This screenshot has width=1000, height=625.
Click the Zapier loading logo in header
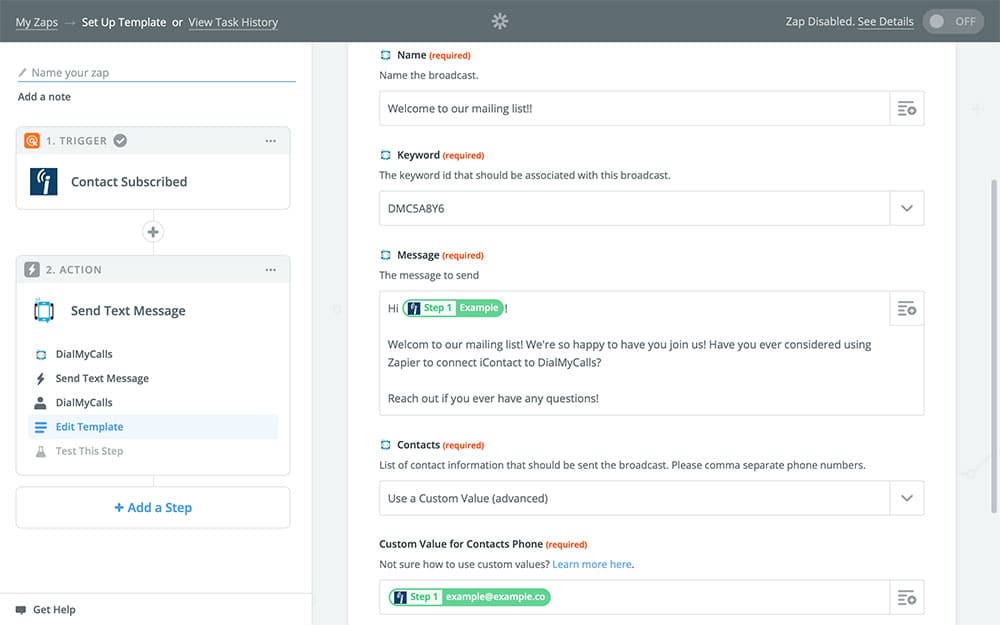click(x=500, y=21)
